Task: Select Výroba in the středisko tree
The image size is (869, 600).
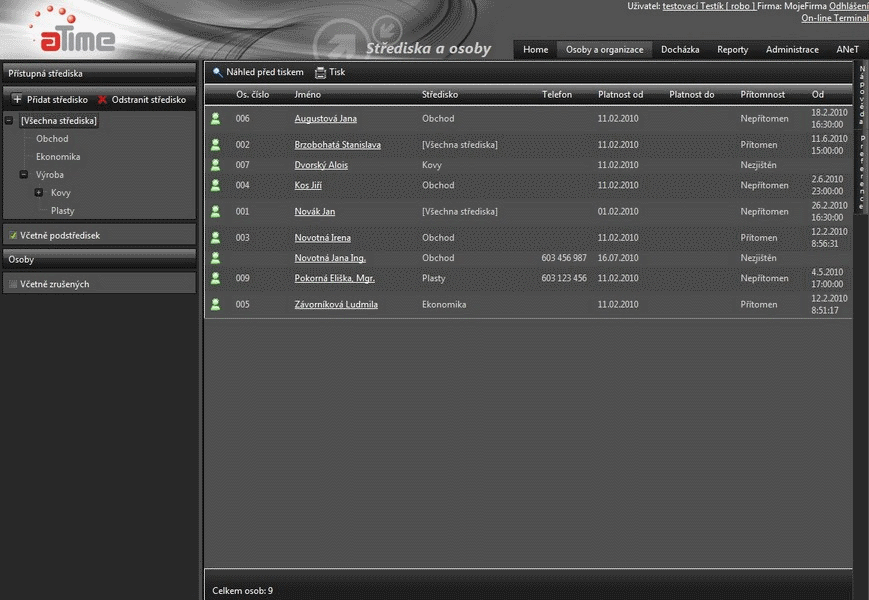Action: [x=50, y=175]
